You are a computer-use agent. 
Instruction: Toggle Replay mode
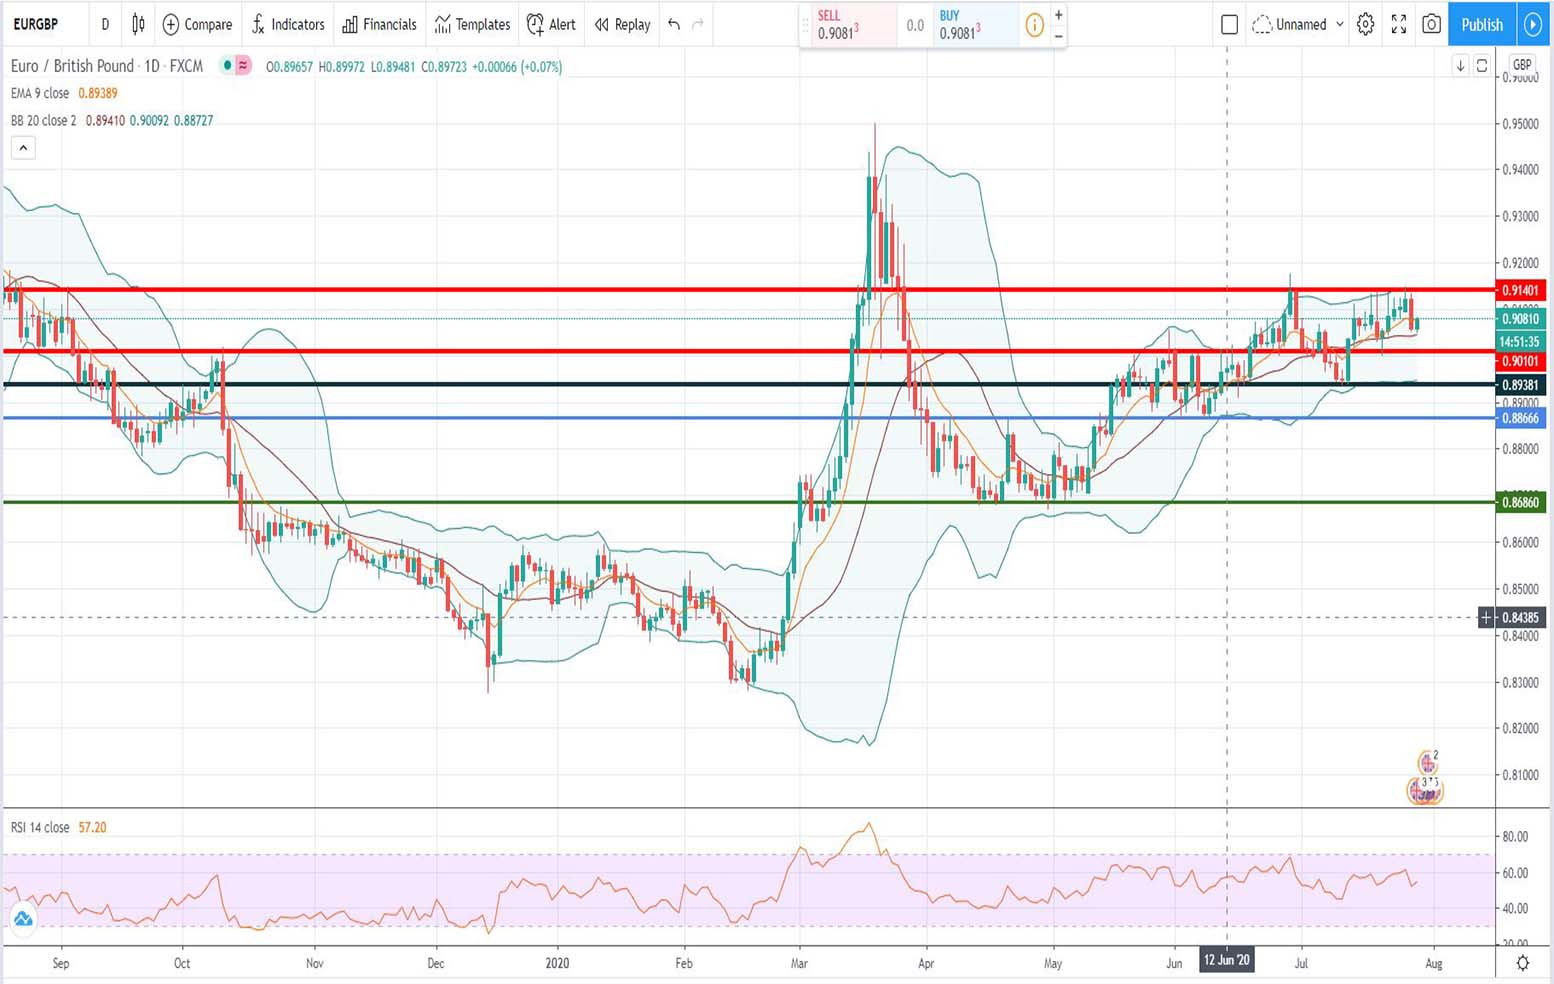[x=622, y=24]
